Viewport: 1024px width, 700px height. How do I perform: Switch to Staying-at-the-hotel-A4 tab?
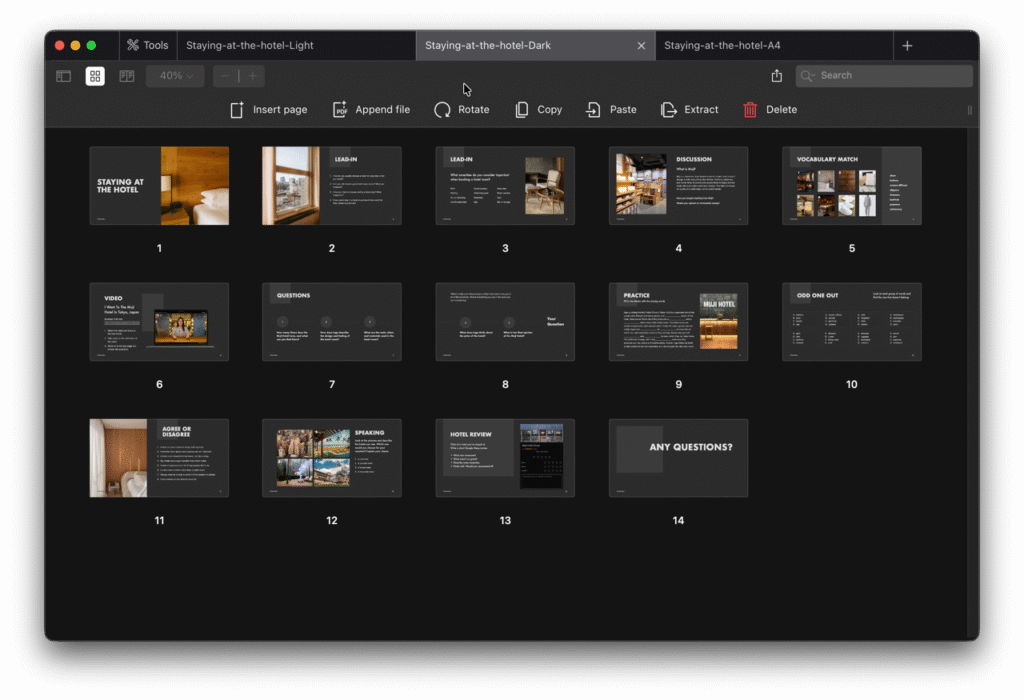pos(722,45)
